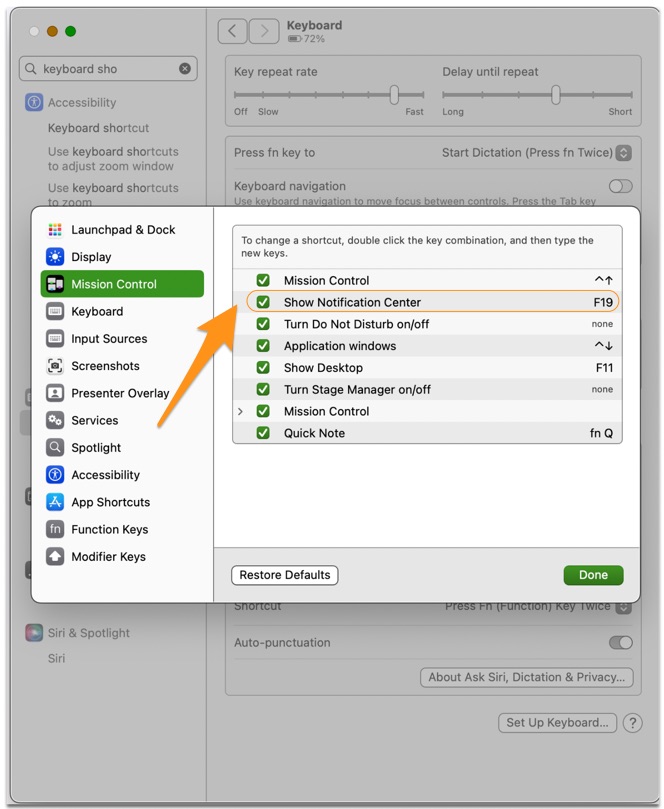Screen dimensions: 664x809
Task: Clear the search field with X icon
Action: (185, 69)
